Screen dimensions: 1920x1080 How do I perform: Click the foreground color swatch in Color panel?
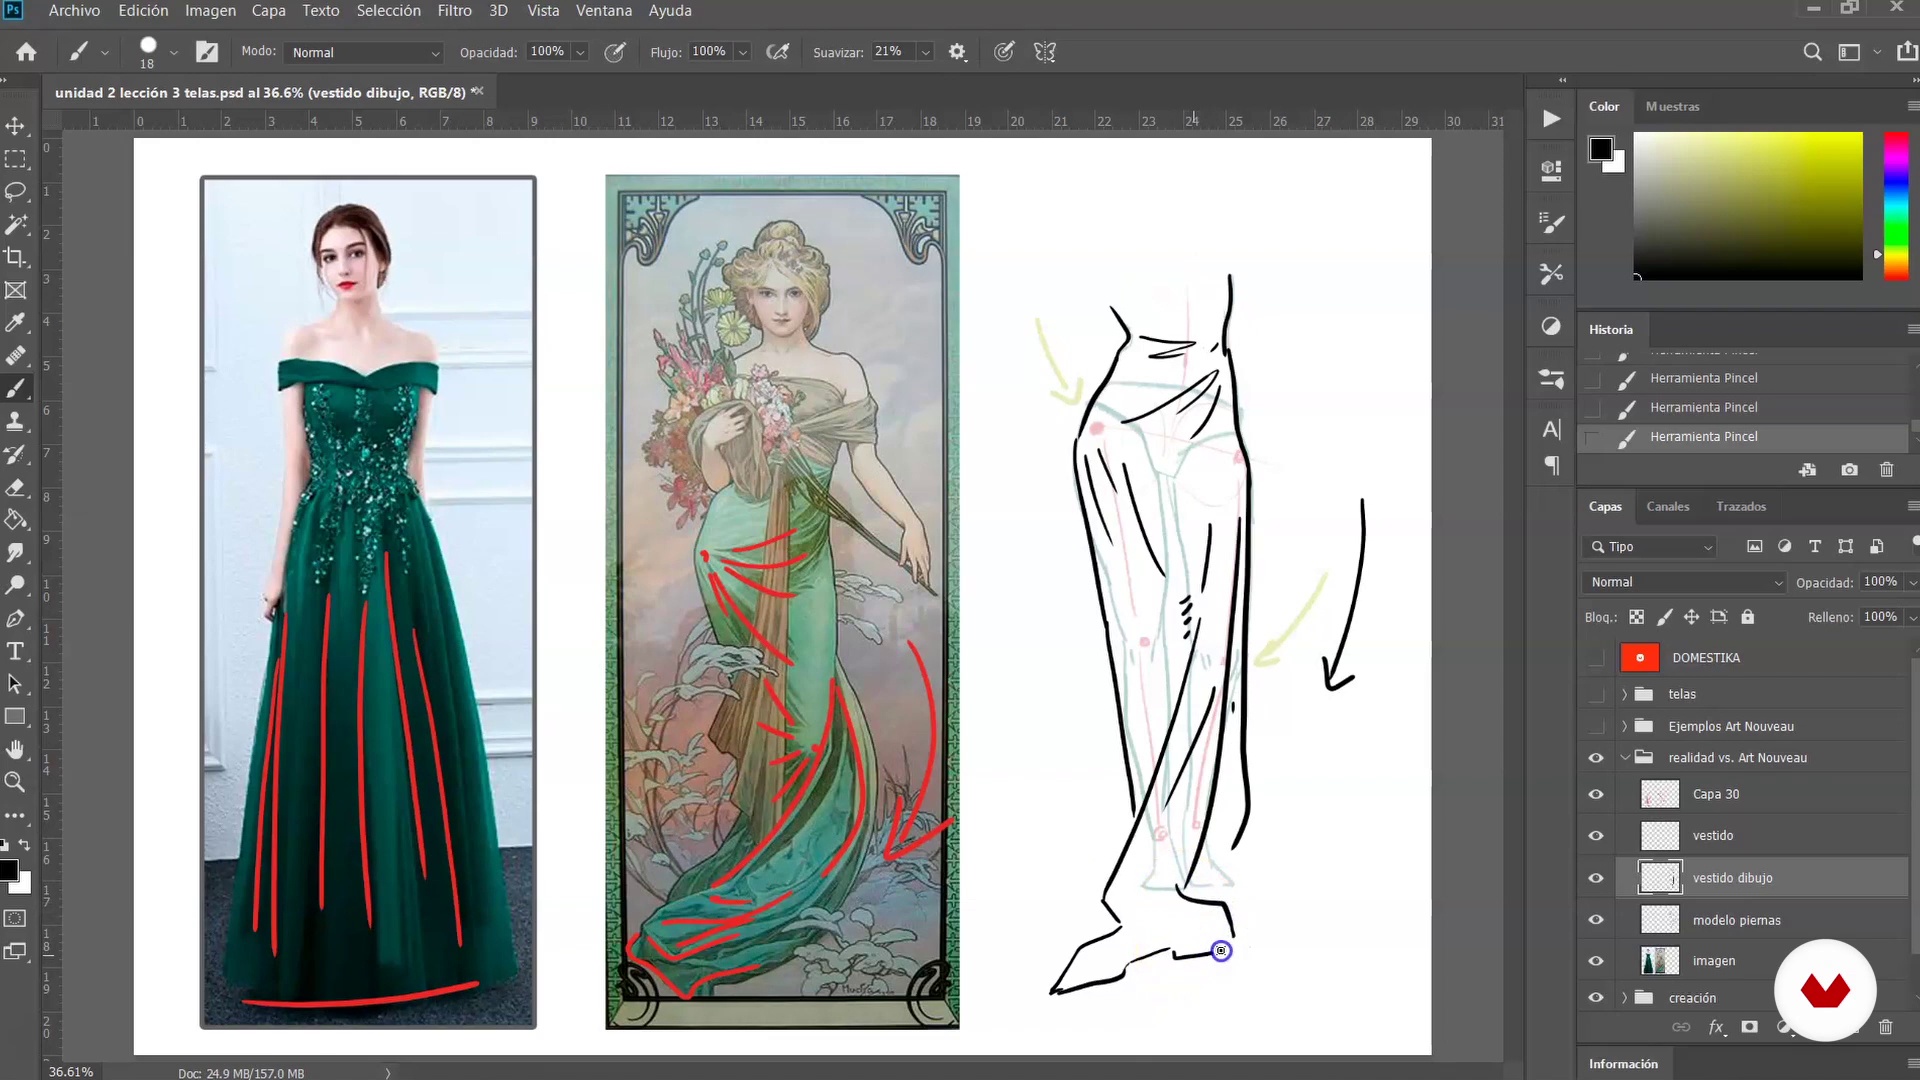(x=1600, y=149)
